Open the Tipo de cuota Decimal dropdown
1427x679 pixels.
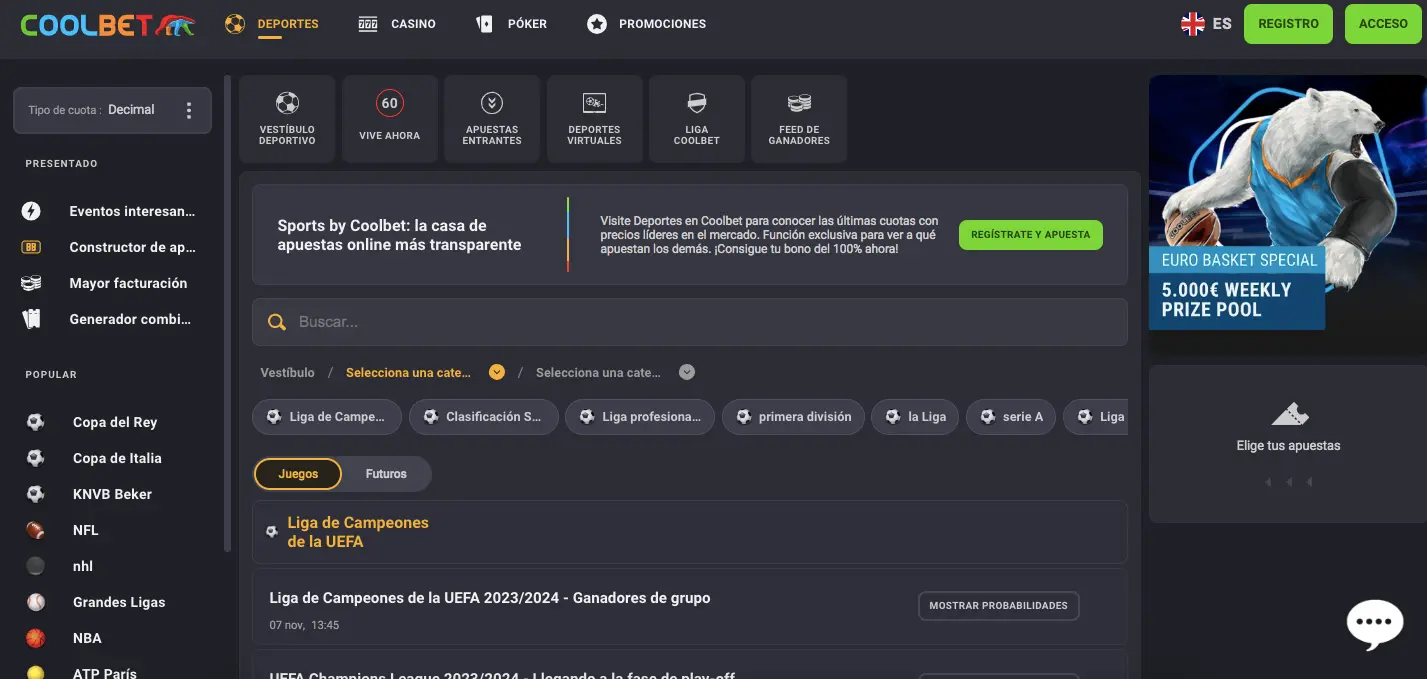(x=112, y=110)
